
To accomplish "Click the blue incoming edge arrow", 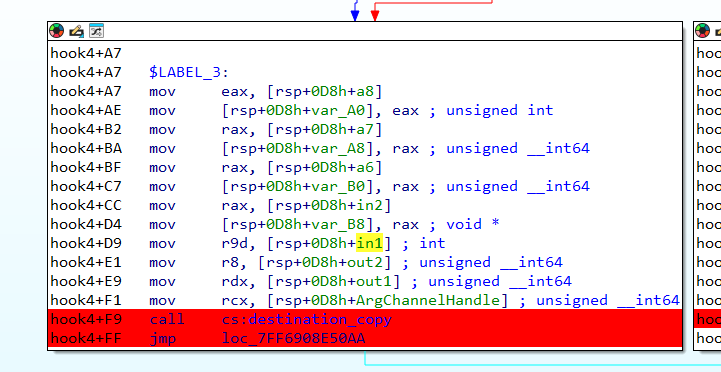I will coord(355,14).
